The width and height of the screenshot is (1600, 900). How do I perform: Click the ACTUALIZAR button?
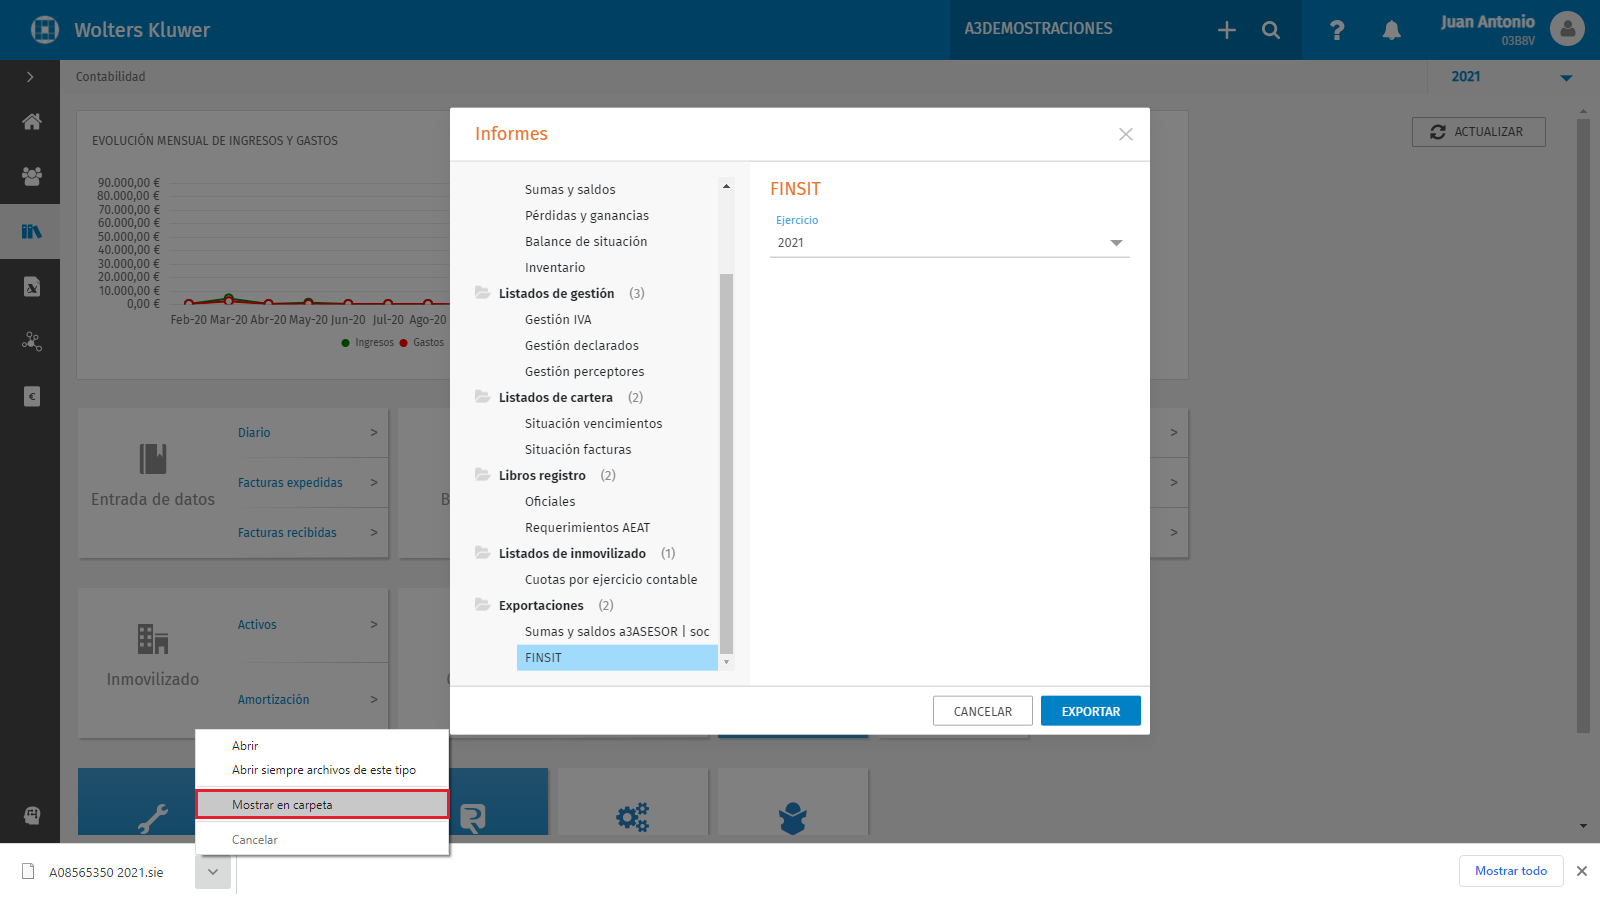click(x=1479, y=132)
